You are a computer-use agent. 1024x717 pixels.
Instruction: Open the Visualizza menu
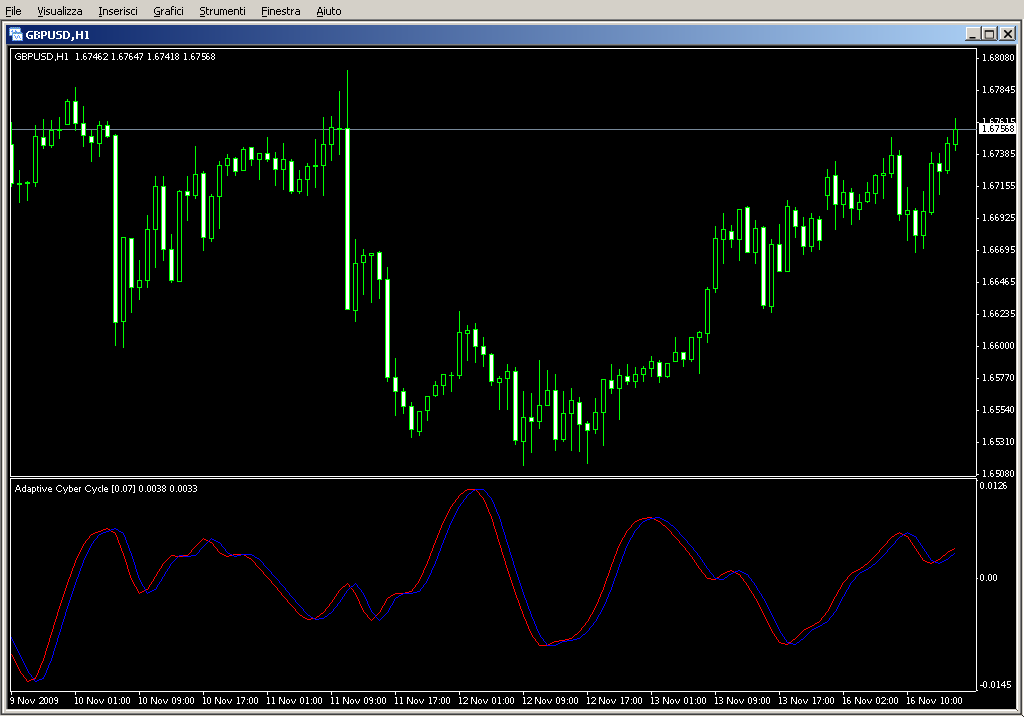59,11
